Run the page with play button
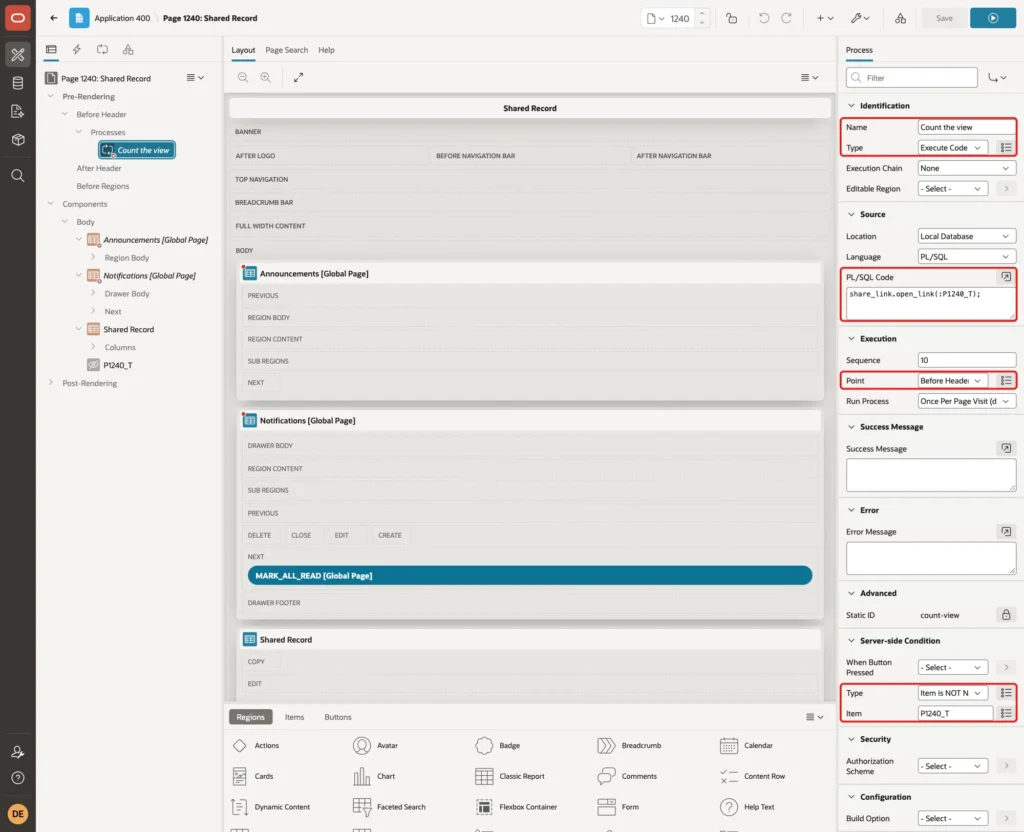The image size is (1024, 832). 992,18
